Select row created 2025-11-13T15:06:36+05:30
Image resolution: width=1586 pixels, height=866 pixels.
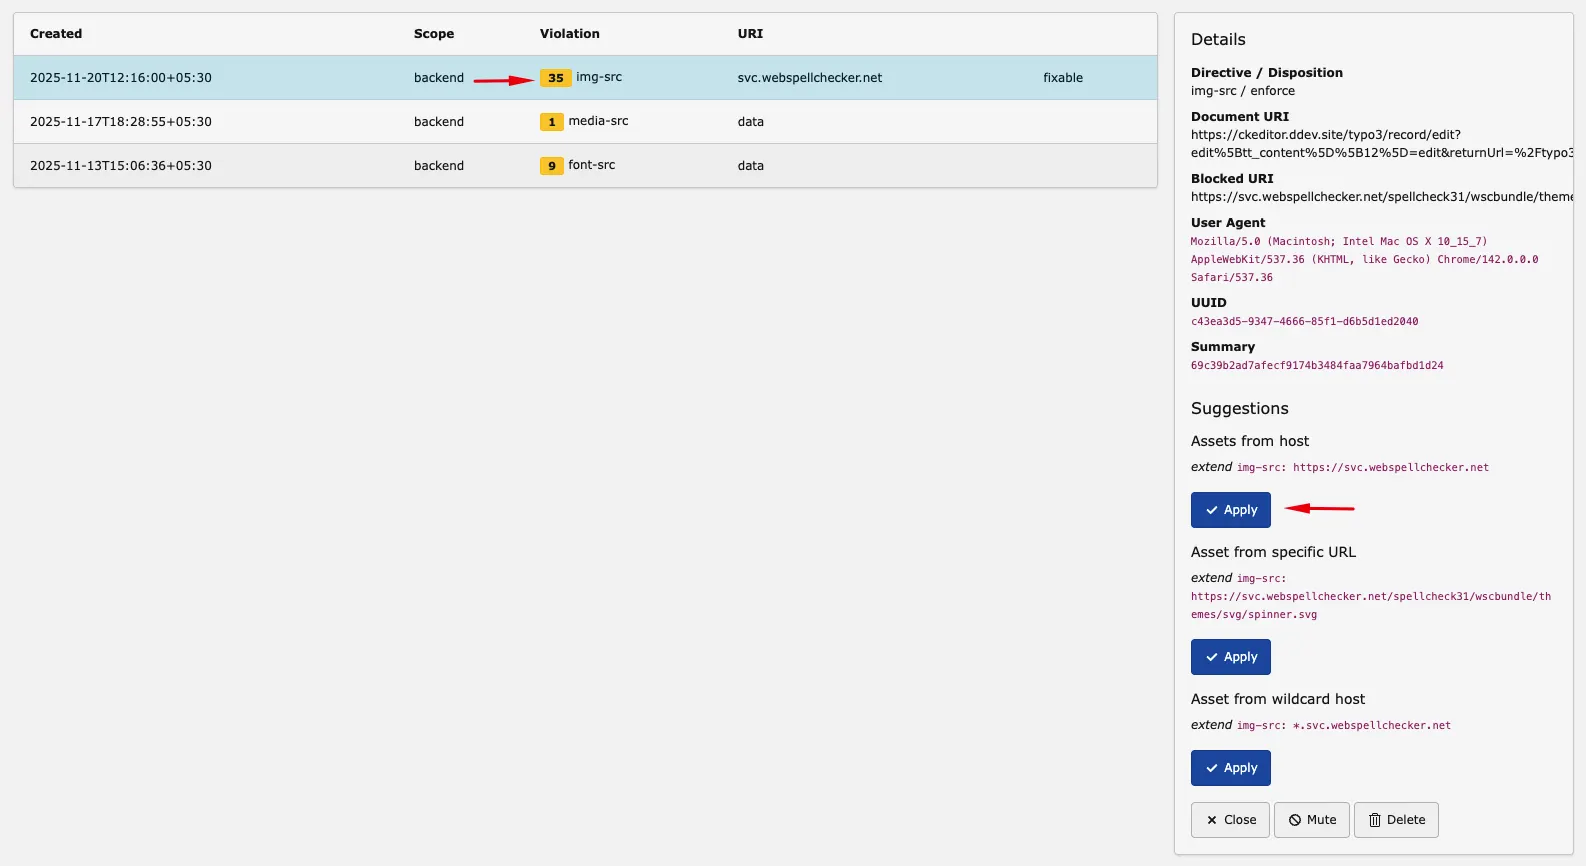point(585,166)
